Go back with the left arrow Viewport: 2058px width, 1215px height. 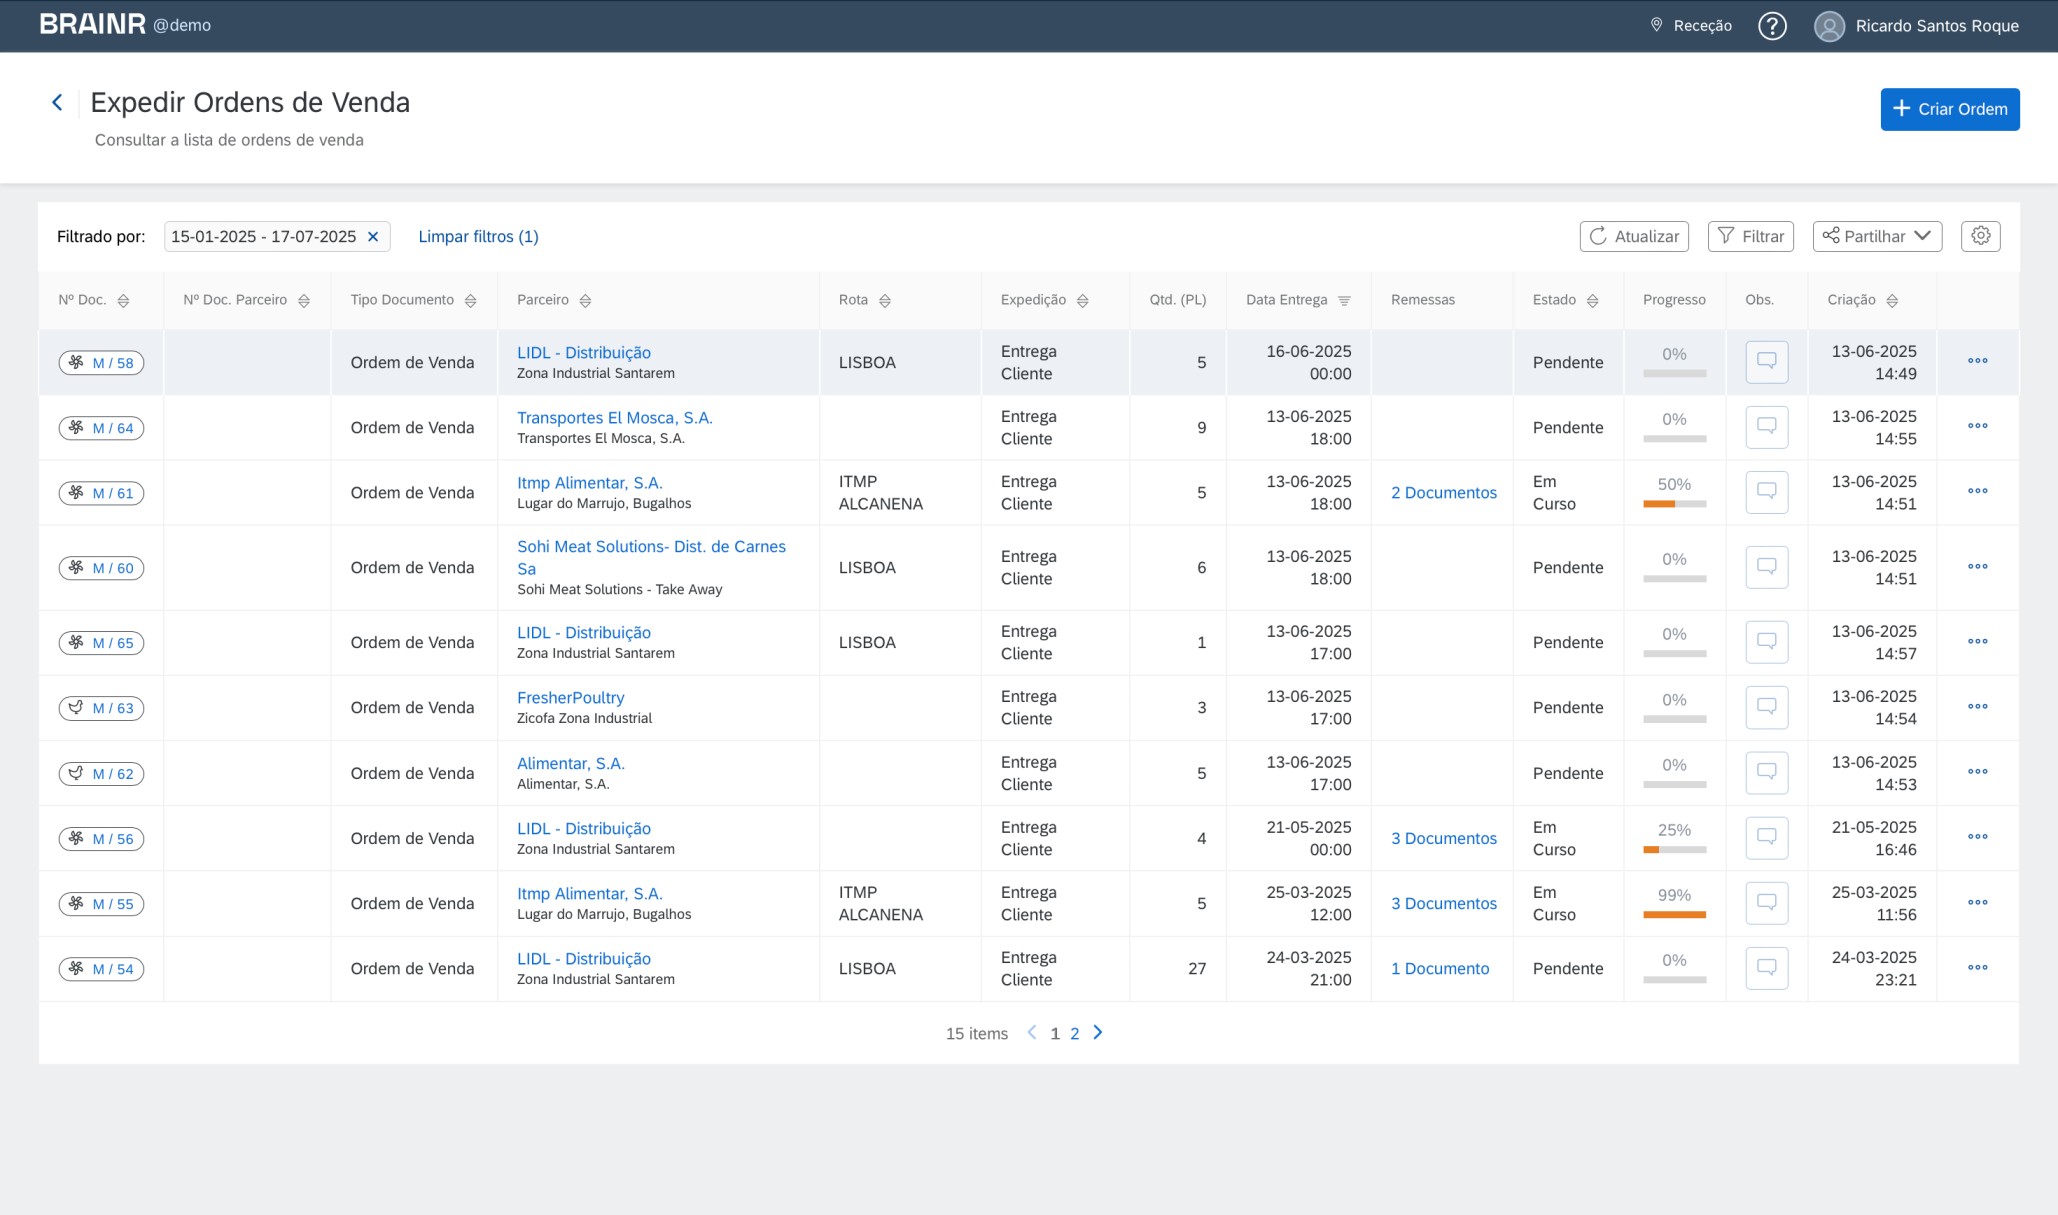tap(57, 102)
